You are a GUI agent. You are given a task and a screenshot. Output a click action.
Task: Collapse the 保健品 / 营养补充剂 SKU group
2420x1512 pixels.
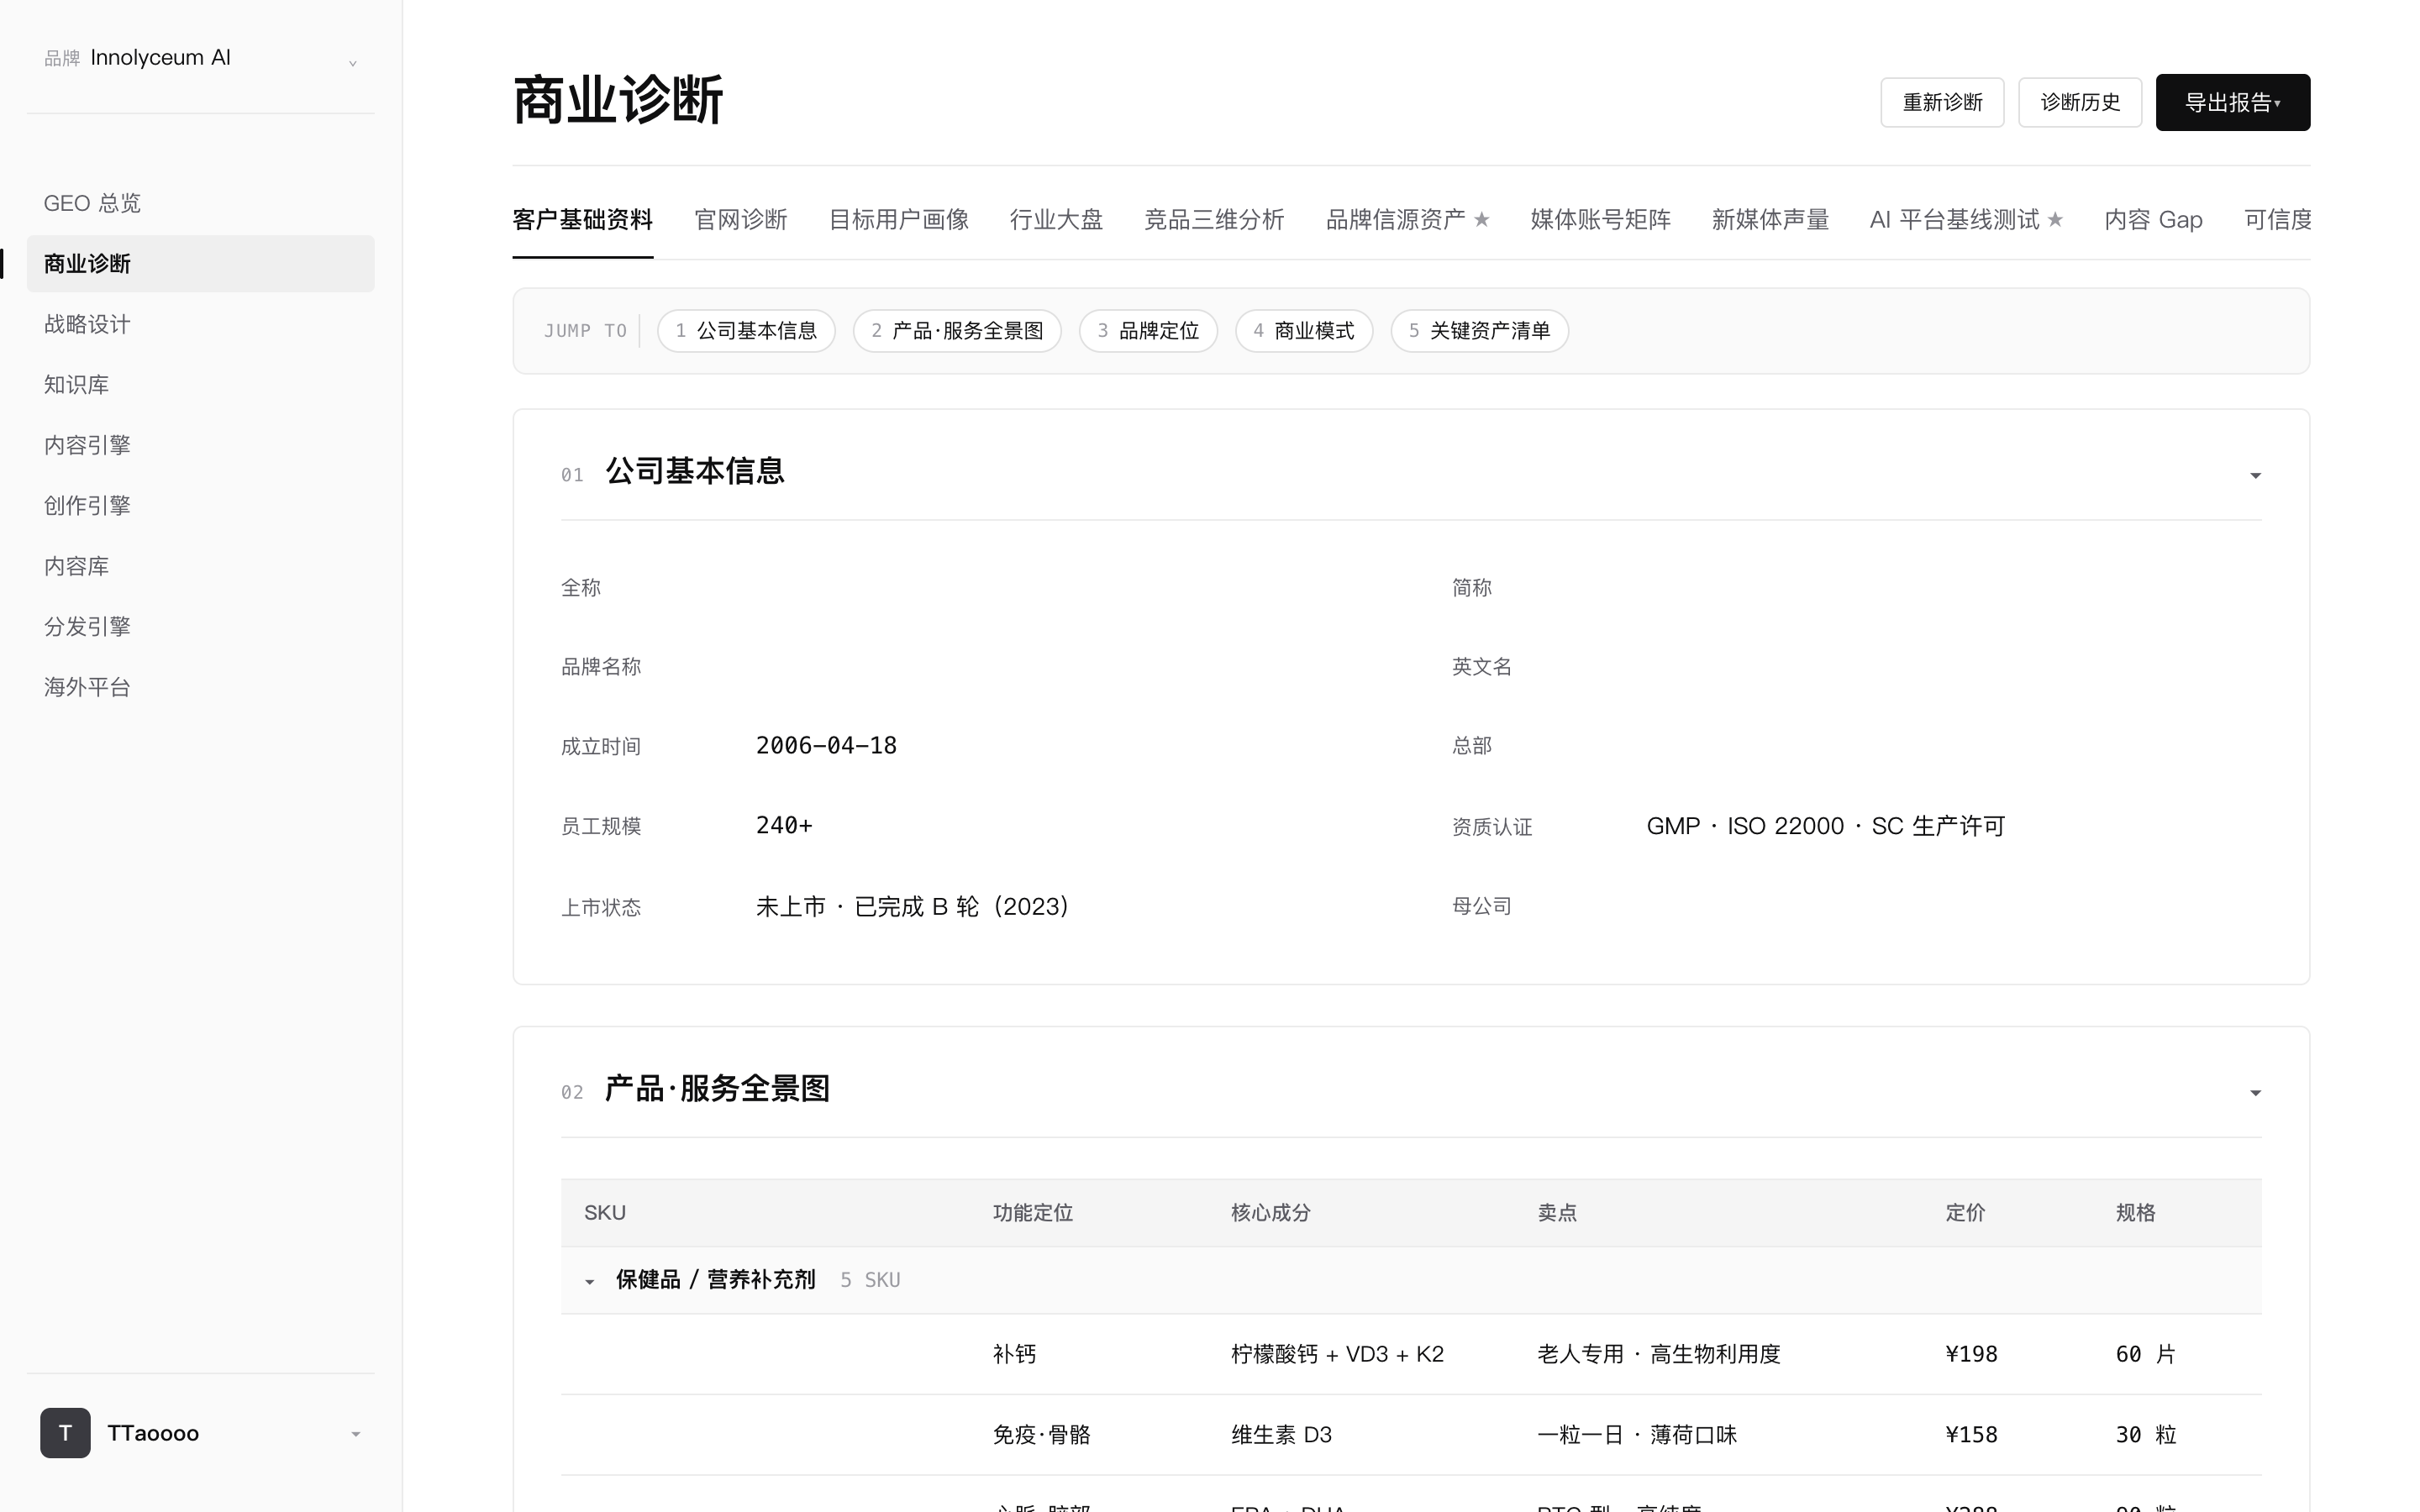click(x=589, y=1281)
